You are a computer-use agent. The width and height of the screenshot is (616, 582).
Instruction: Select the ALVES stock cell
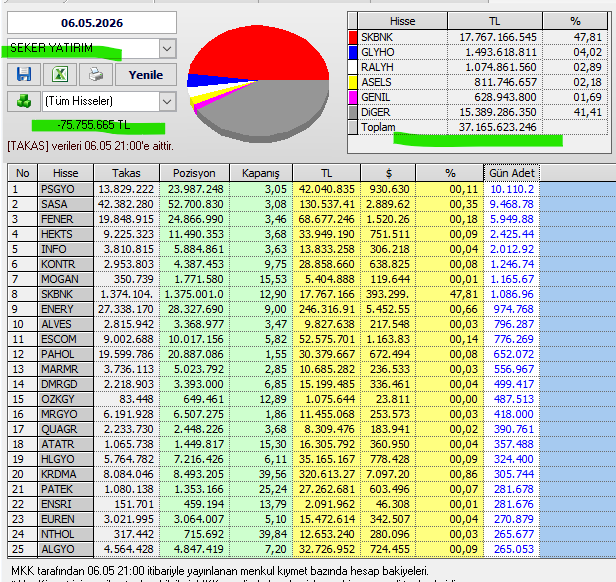click(66, 324)
